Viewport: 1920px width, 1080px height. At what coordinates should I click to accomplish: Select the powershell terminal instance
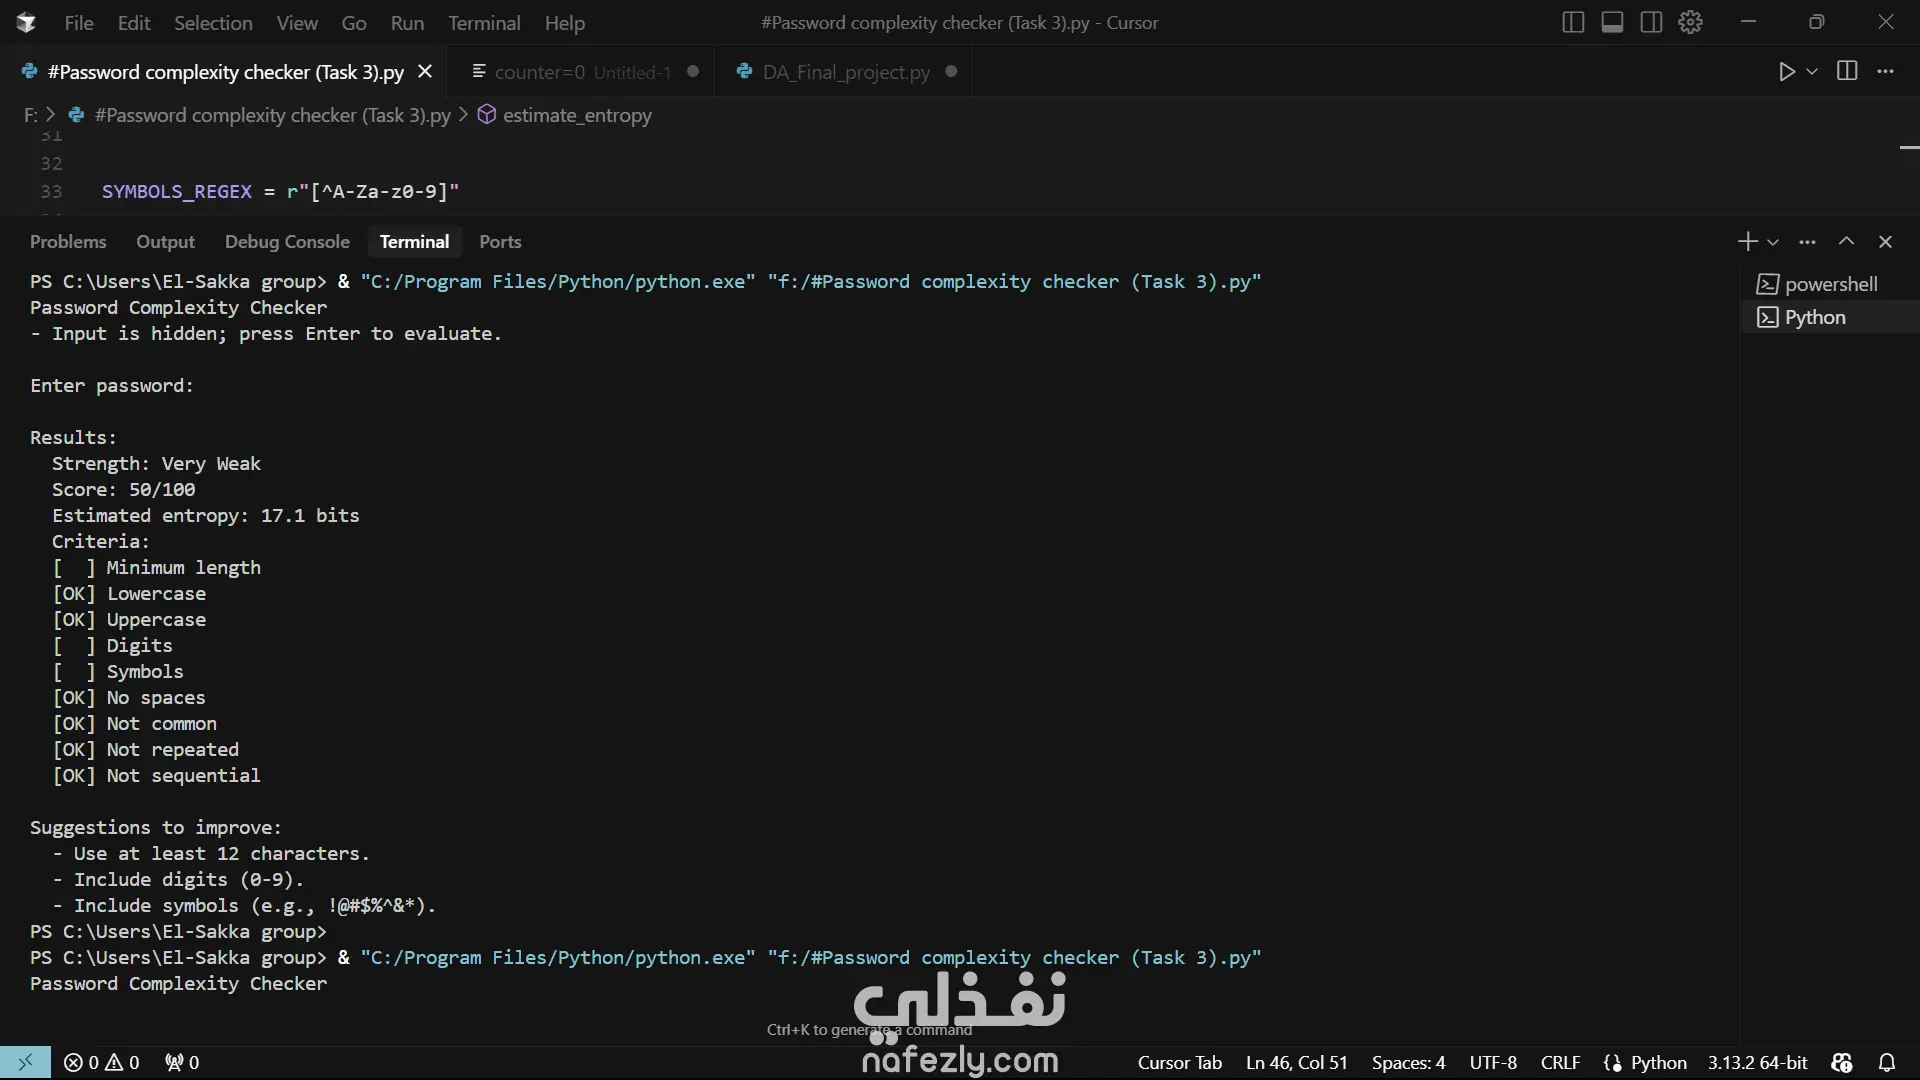pos(1830,284)
